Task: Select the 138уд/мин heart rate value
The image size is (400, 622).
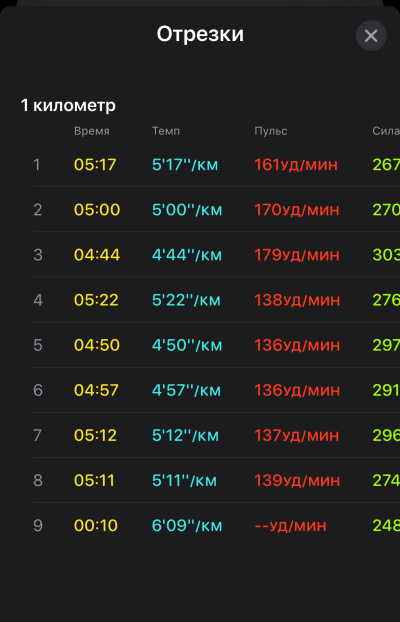Action: pos(297,300)
